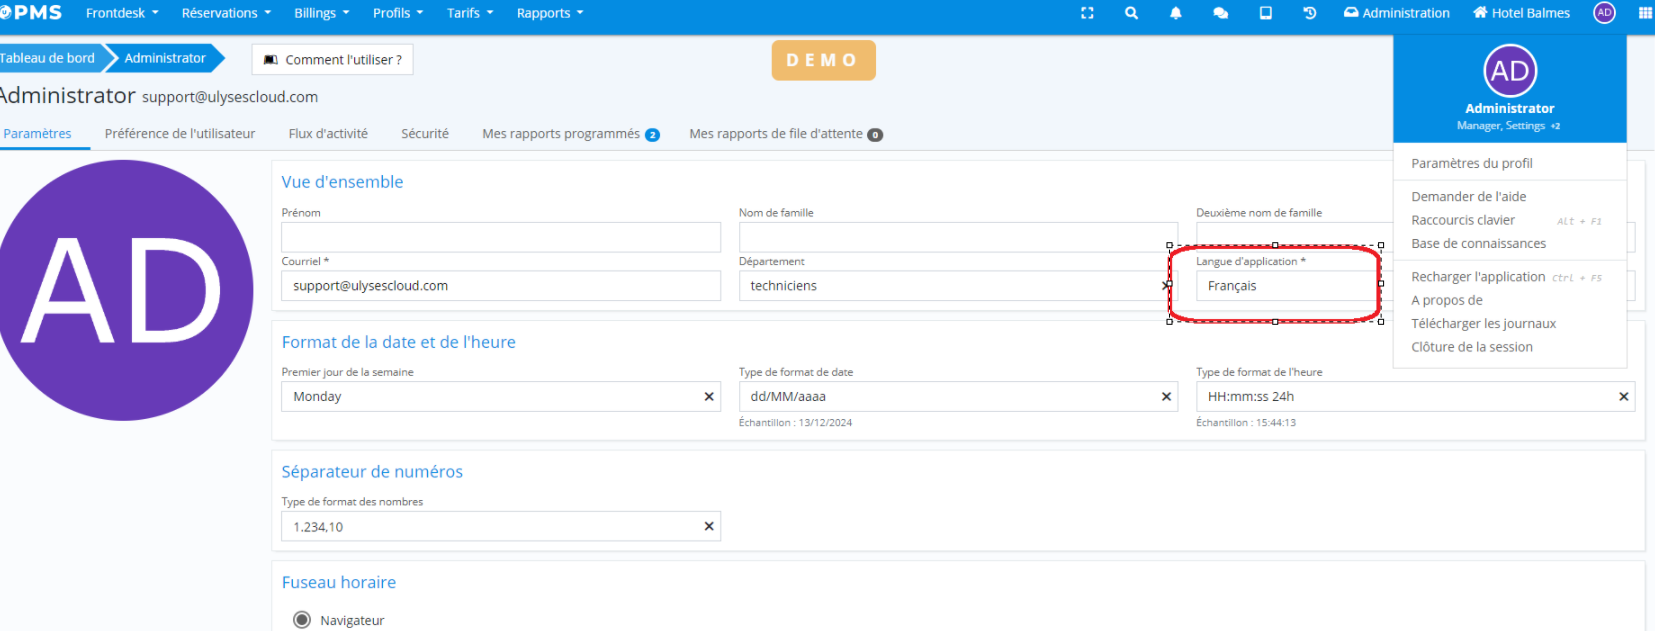Clear the dd/MM/aaaa date format

1166,397
